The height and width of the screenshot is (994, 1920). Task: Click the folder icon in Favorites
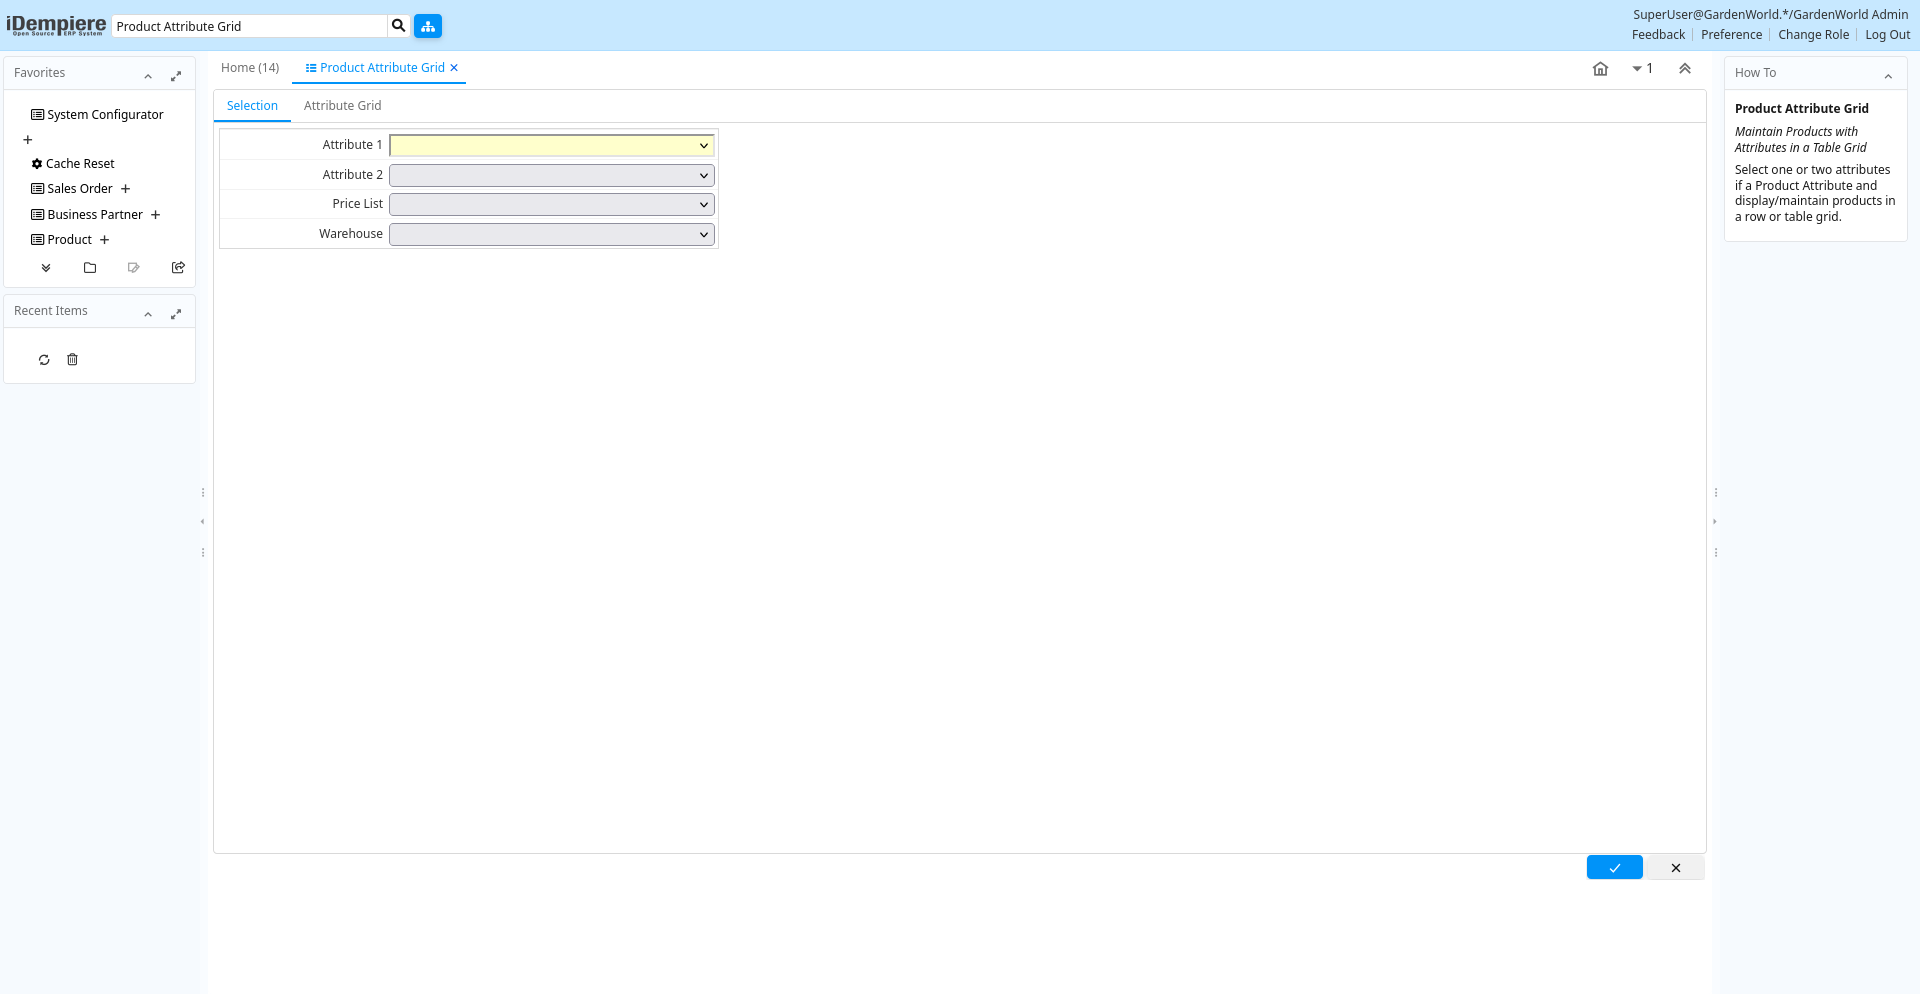click(x=90, y=268)
